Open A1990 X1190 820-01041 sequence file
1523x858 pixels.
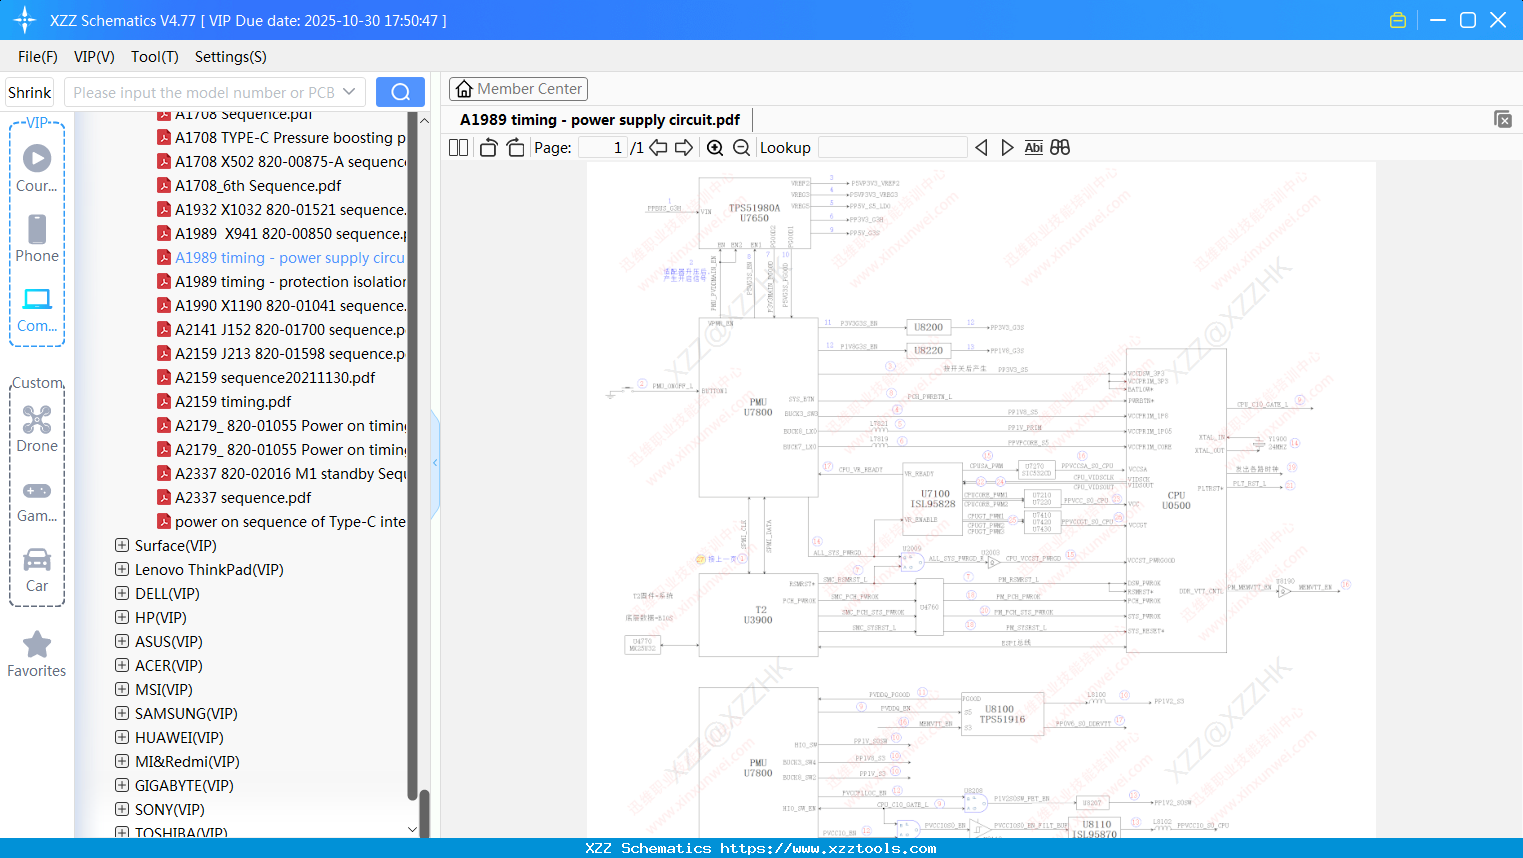290,305
